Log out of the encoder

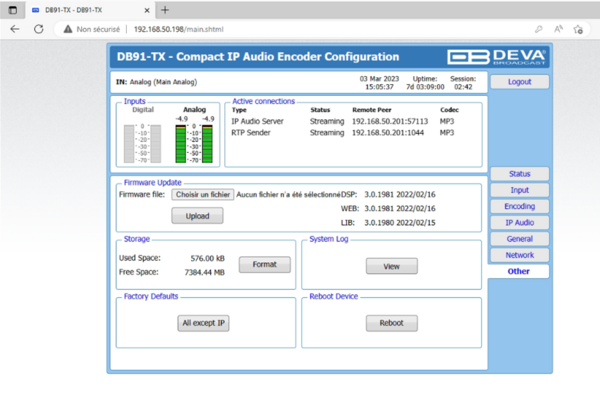point(519,82)
